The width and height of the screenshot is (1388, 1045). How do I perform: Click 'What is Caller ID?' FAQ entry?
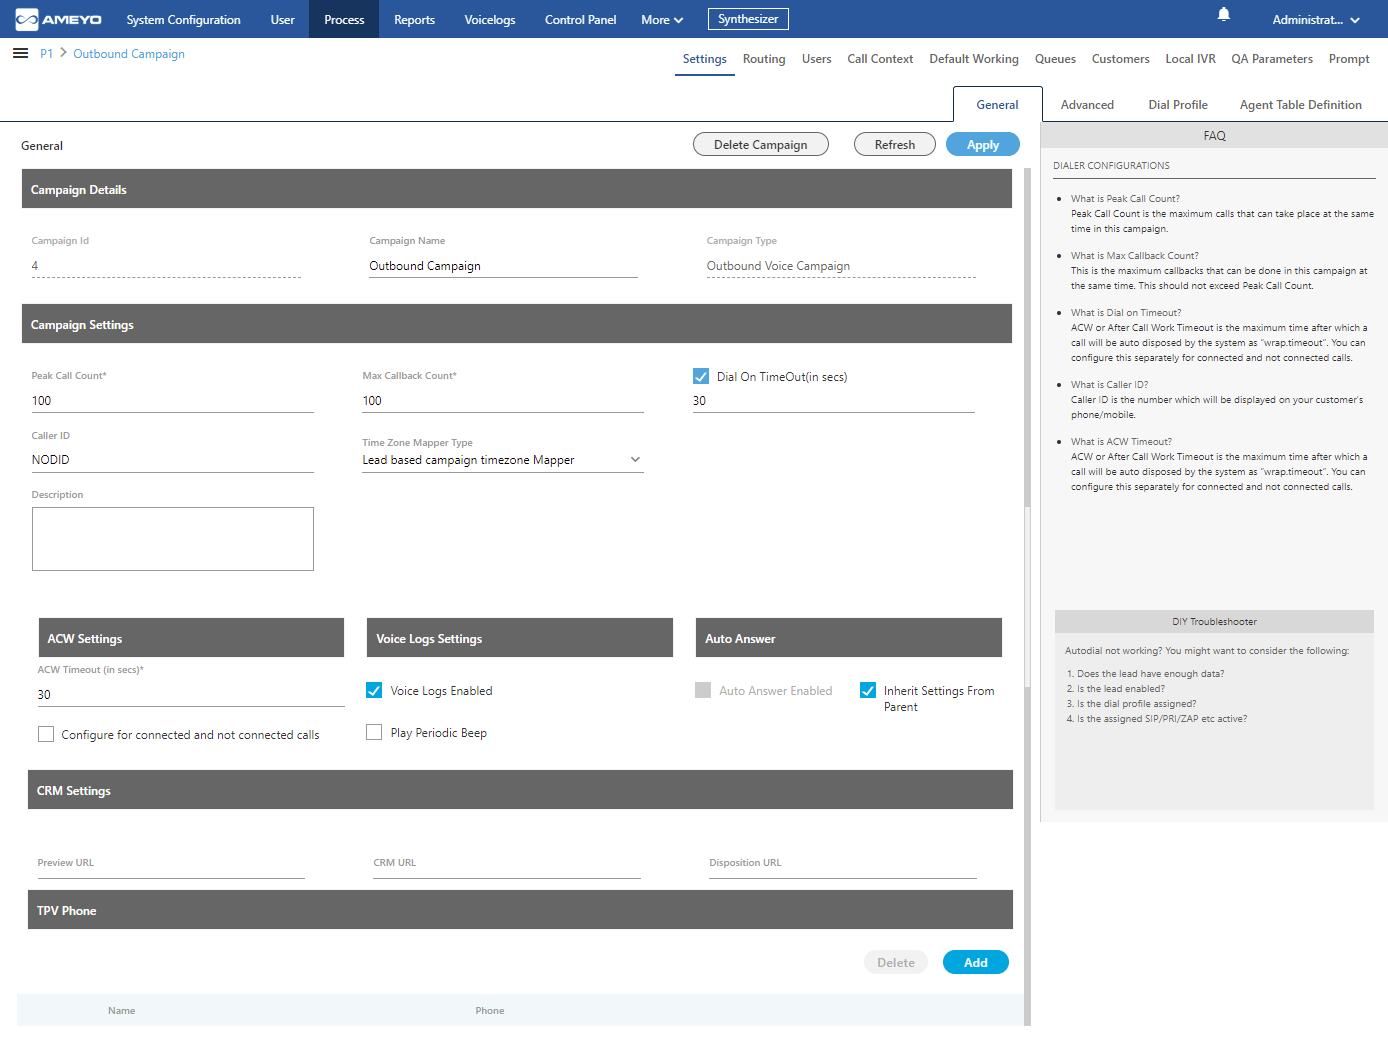click(x=1109, y=385)
